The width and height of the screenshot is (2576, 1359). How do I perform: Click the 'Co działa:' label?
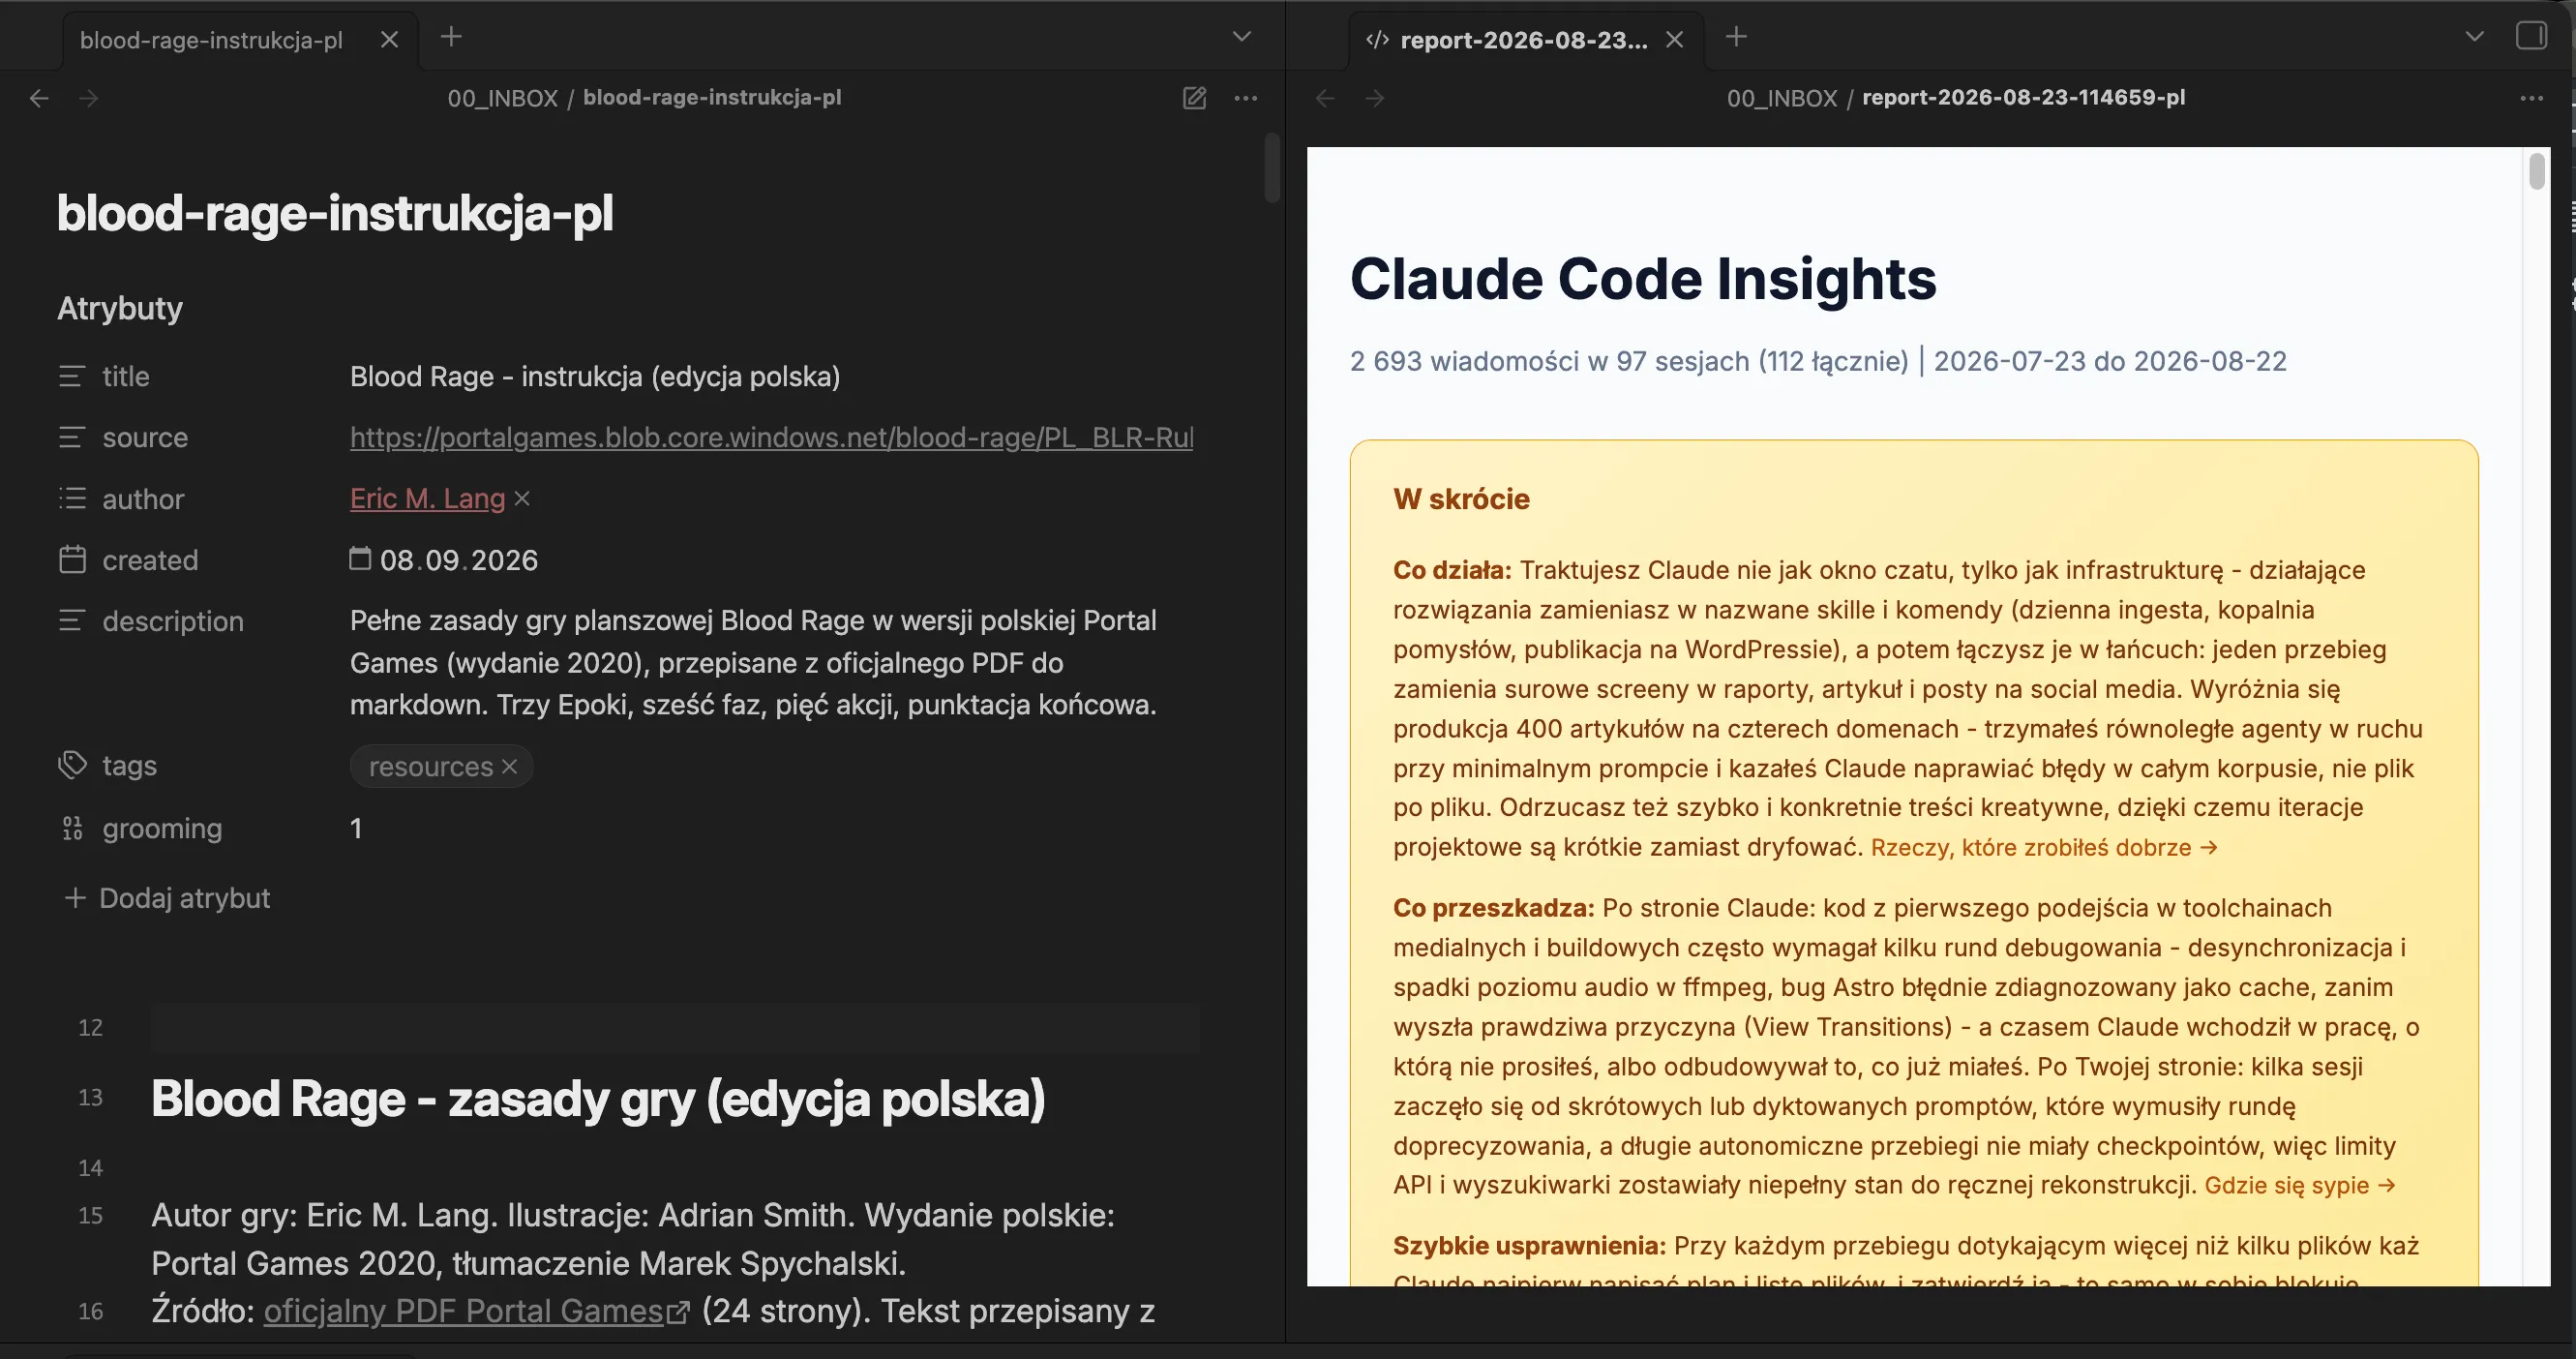(1452, 570)
